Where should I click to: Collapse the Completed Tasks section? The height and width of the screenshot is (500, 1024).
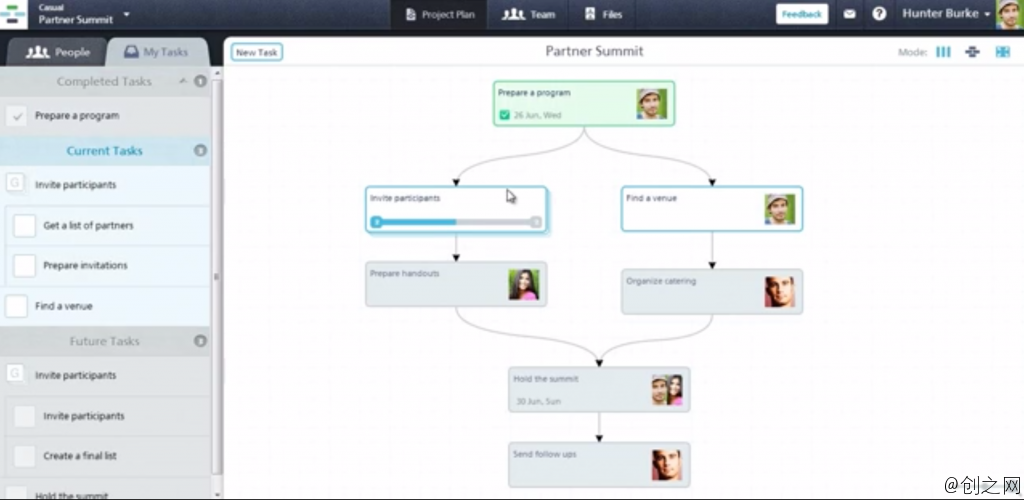point(182,81)
